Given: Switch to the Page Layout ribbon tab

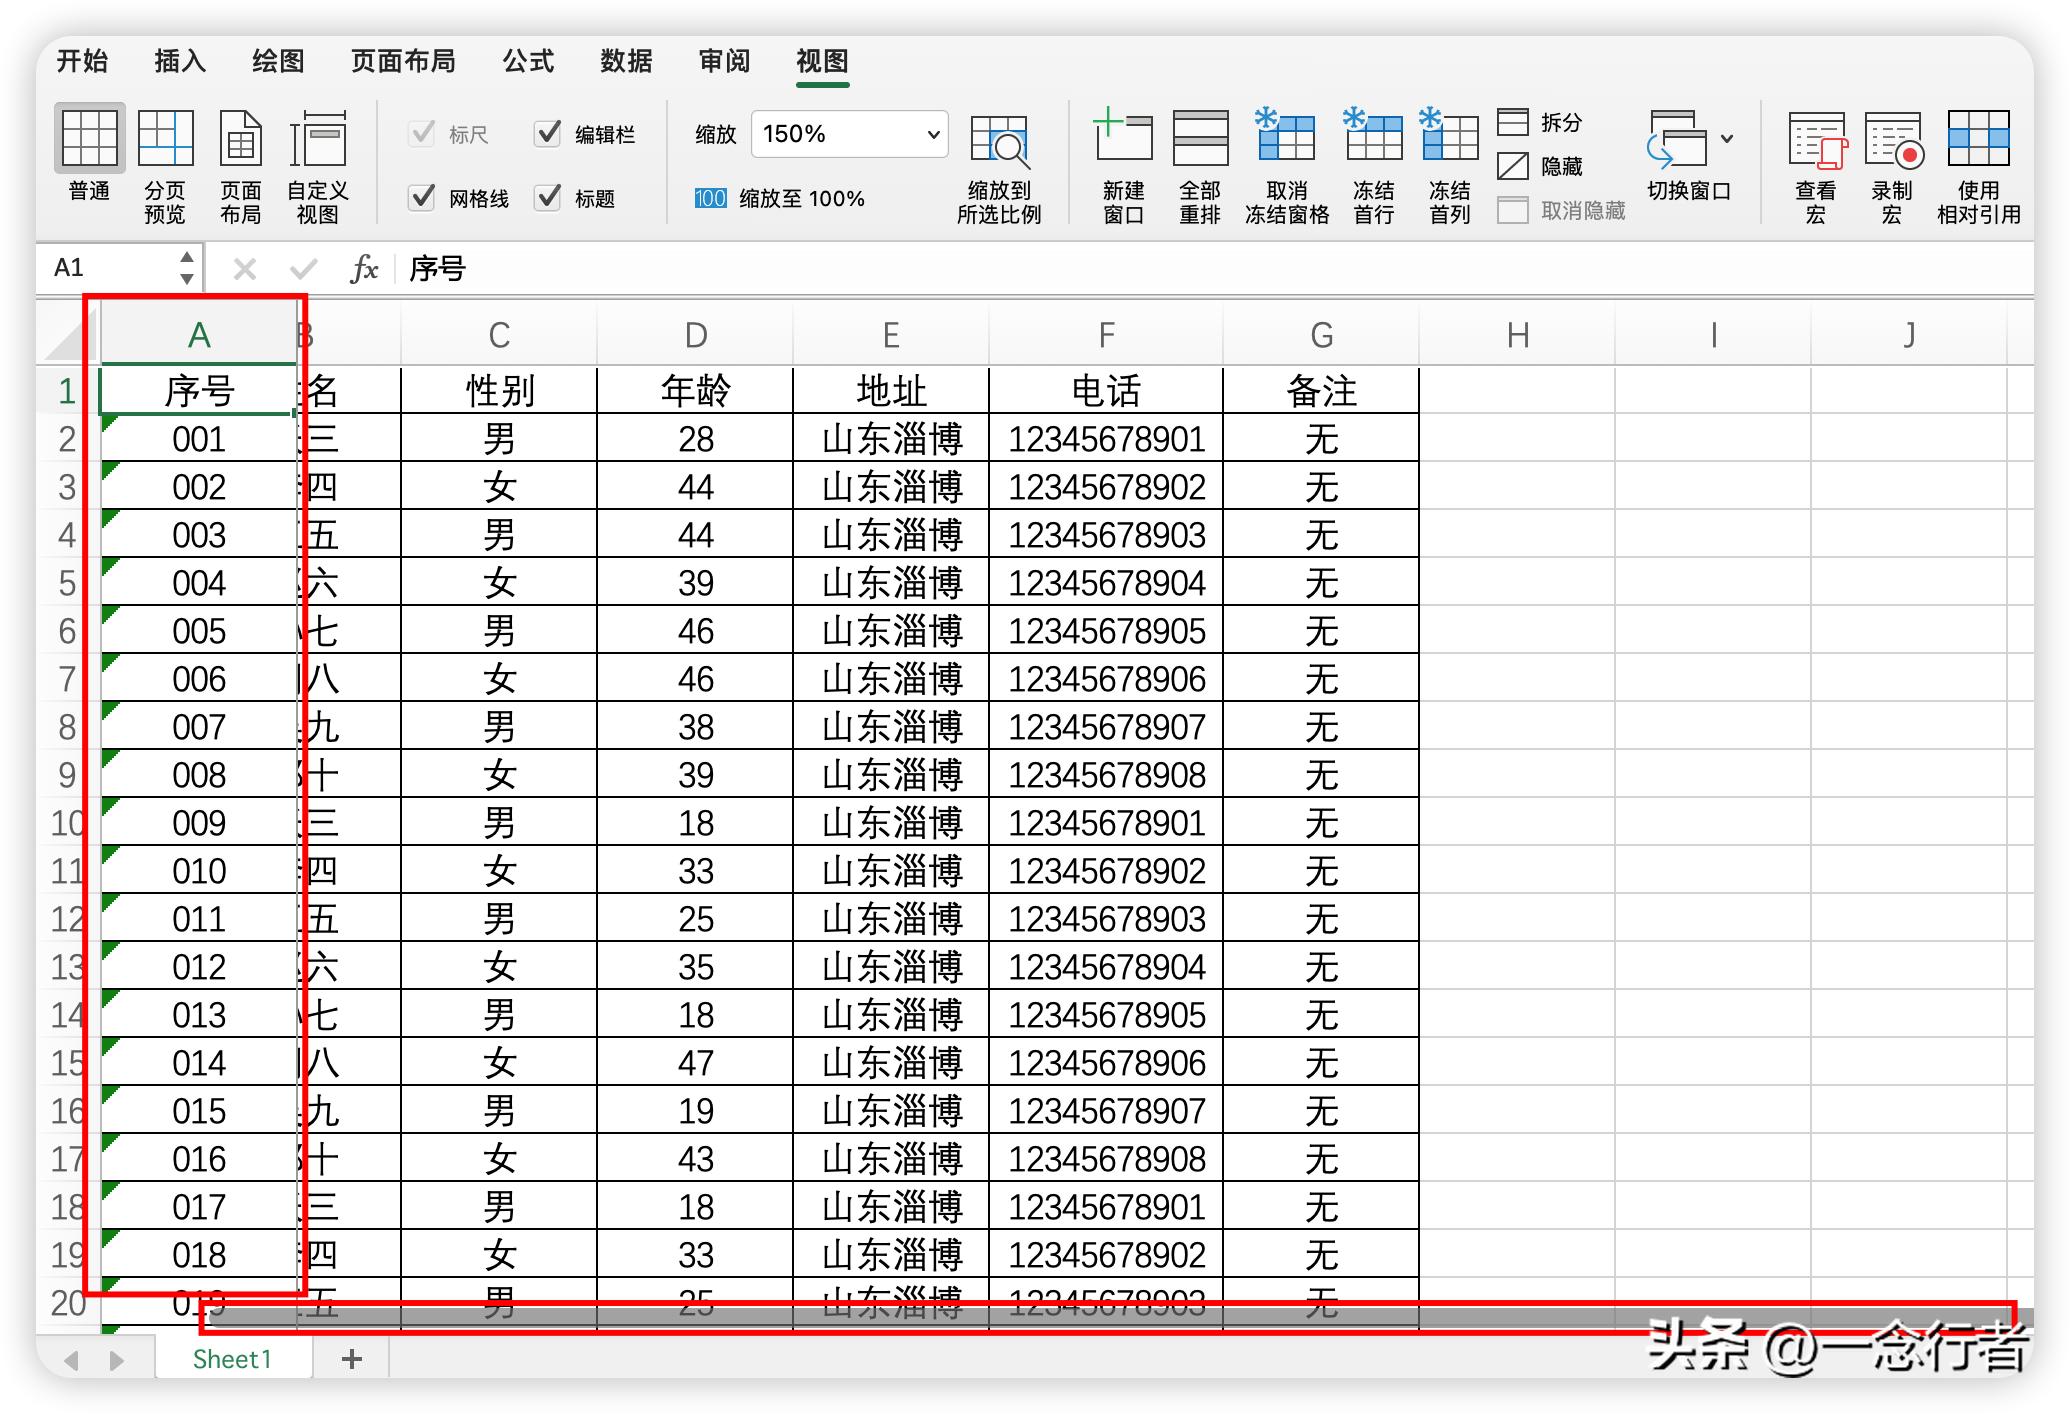Looking at the screenshot, I should tap(403, 61).
